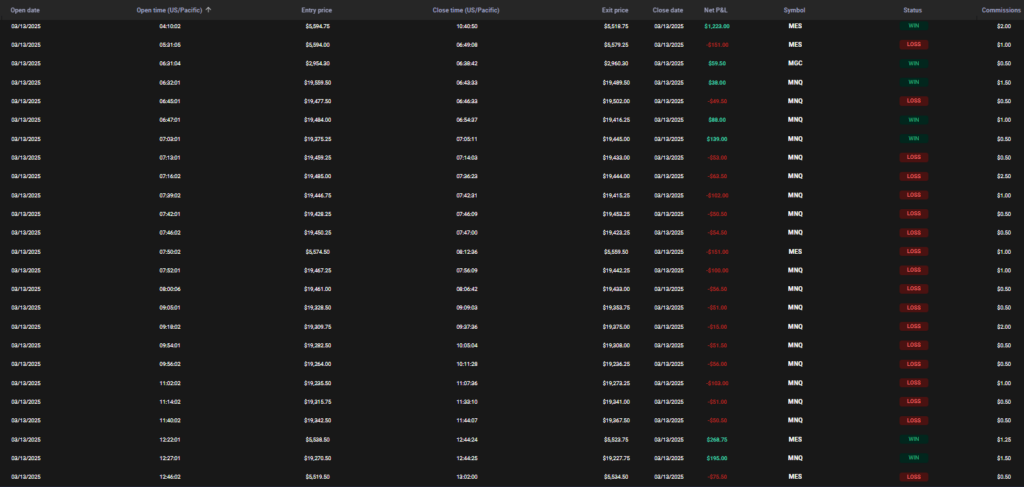Click the $1.25 commission value
1024x487 pixels.
point(1004,439)
